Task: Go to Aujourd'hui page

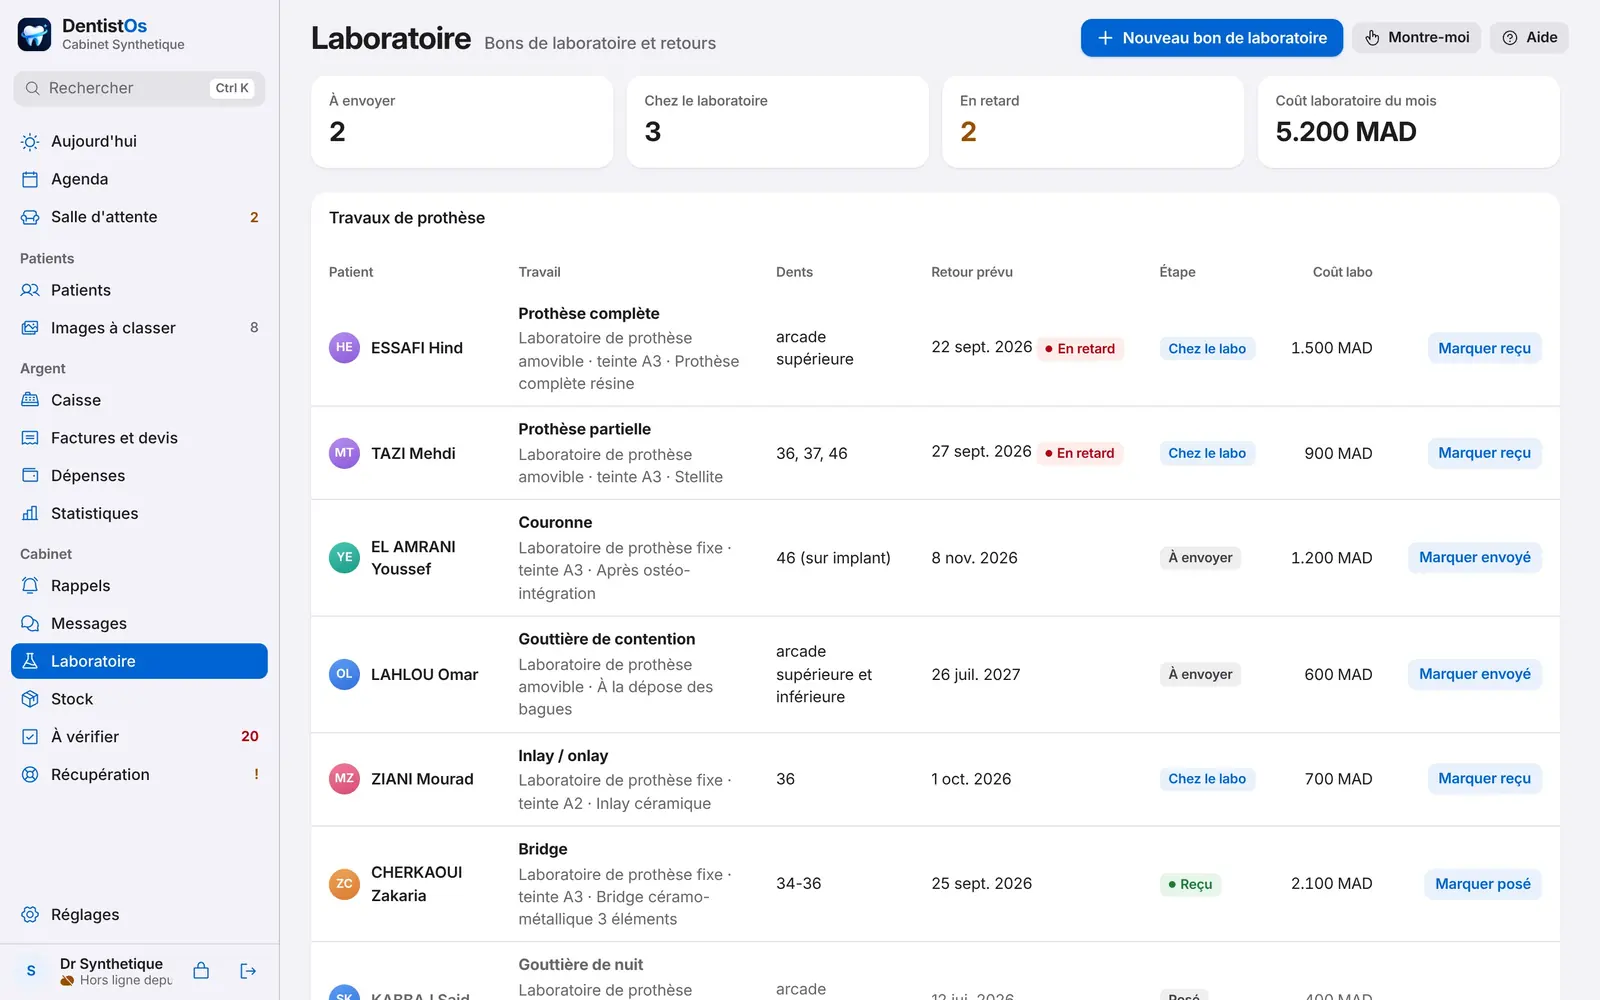Action: (139, 142)
